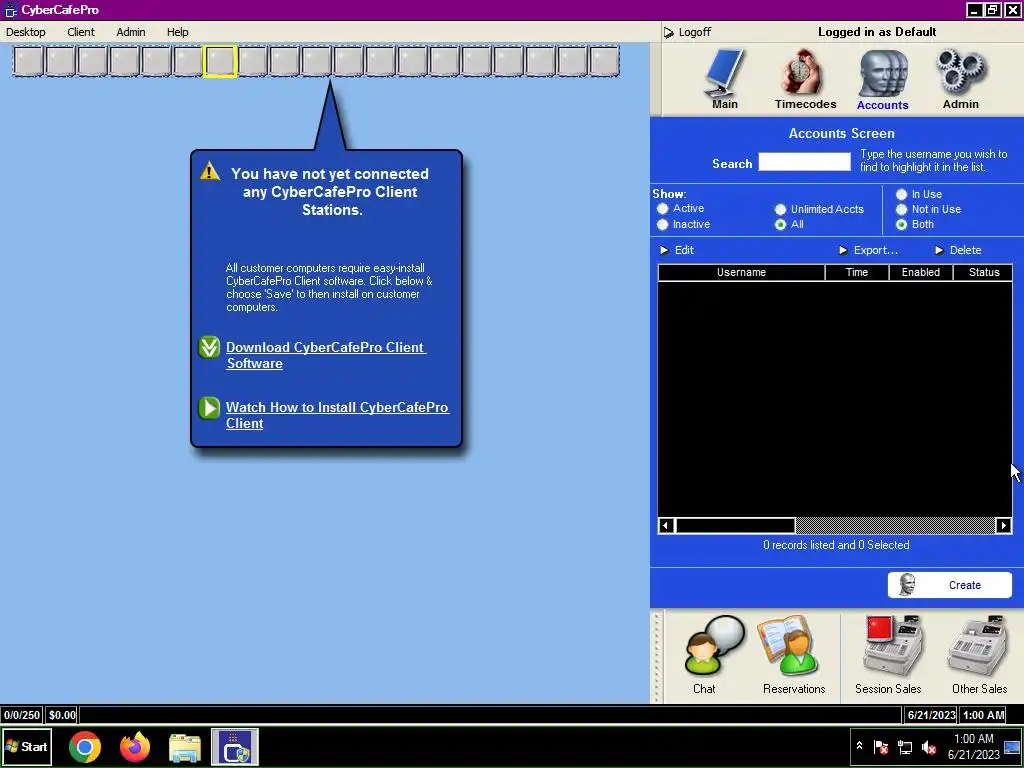This screenshot has height=768, width=1024.
Task: Select the Active accounts radio button
Action: 663,208
